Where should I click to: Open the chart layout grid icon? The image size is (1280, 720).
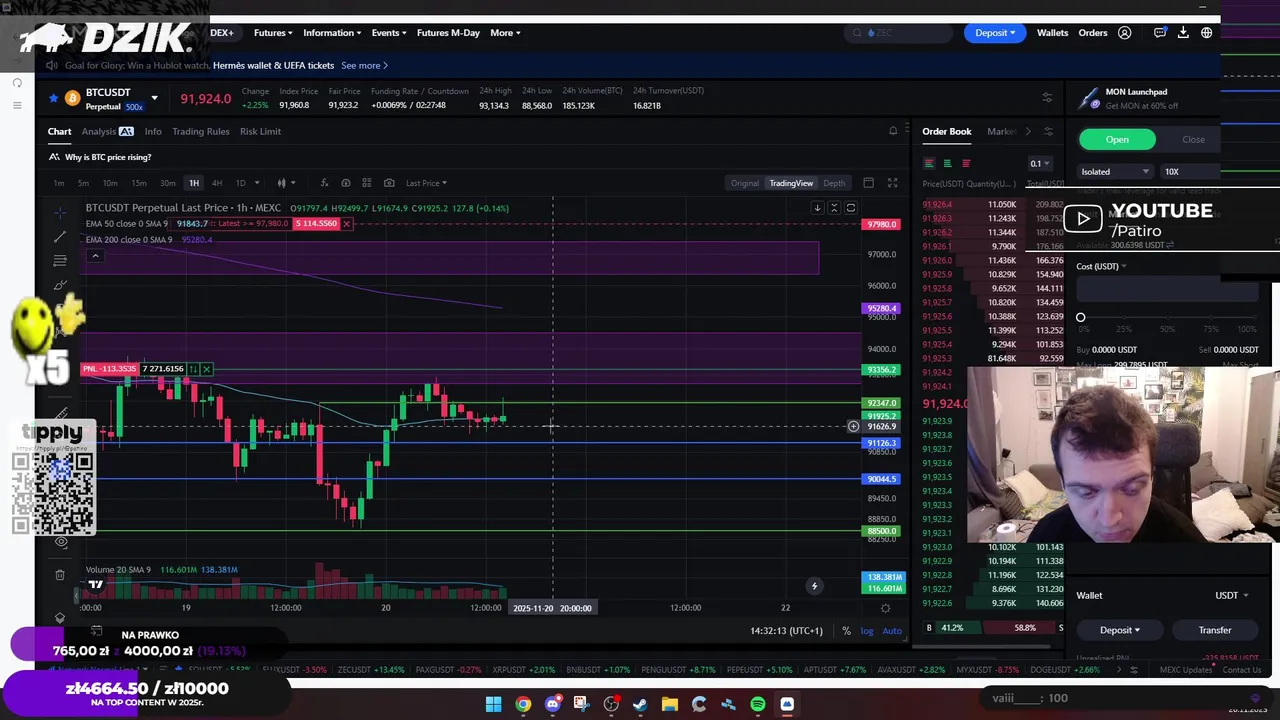click(367, 183)
